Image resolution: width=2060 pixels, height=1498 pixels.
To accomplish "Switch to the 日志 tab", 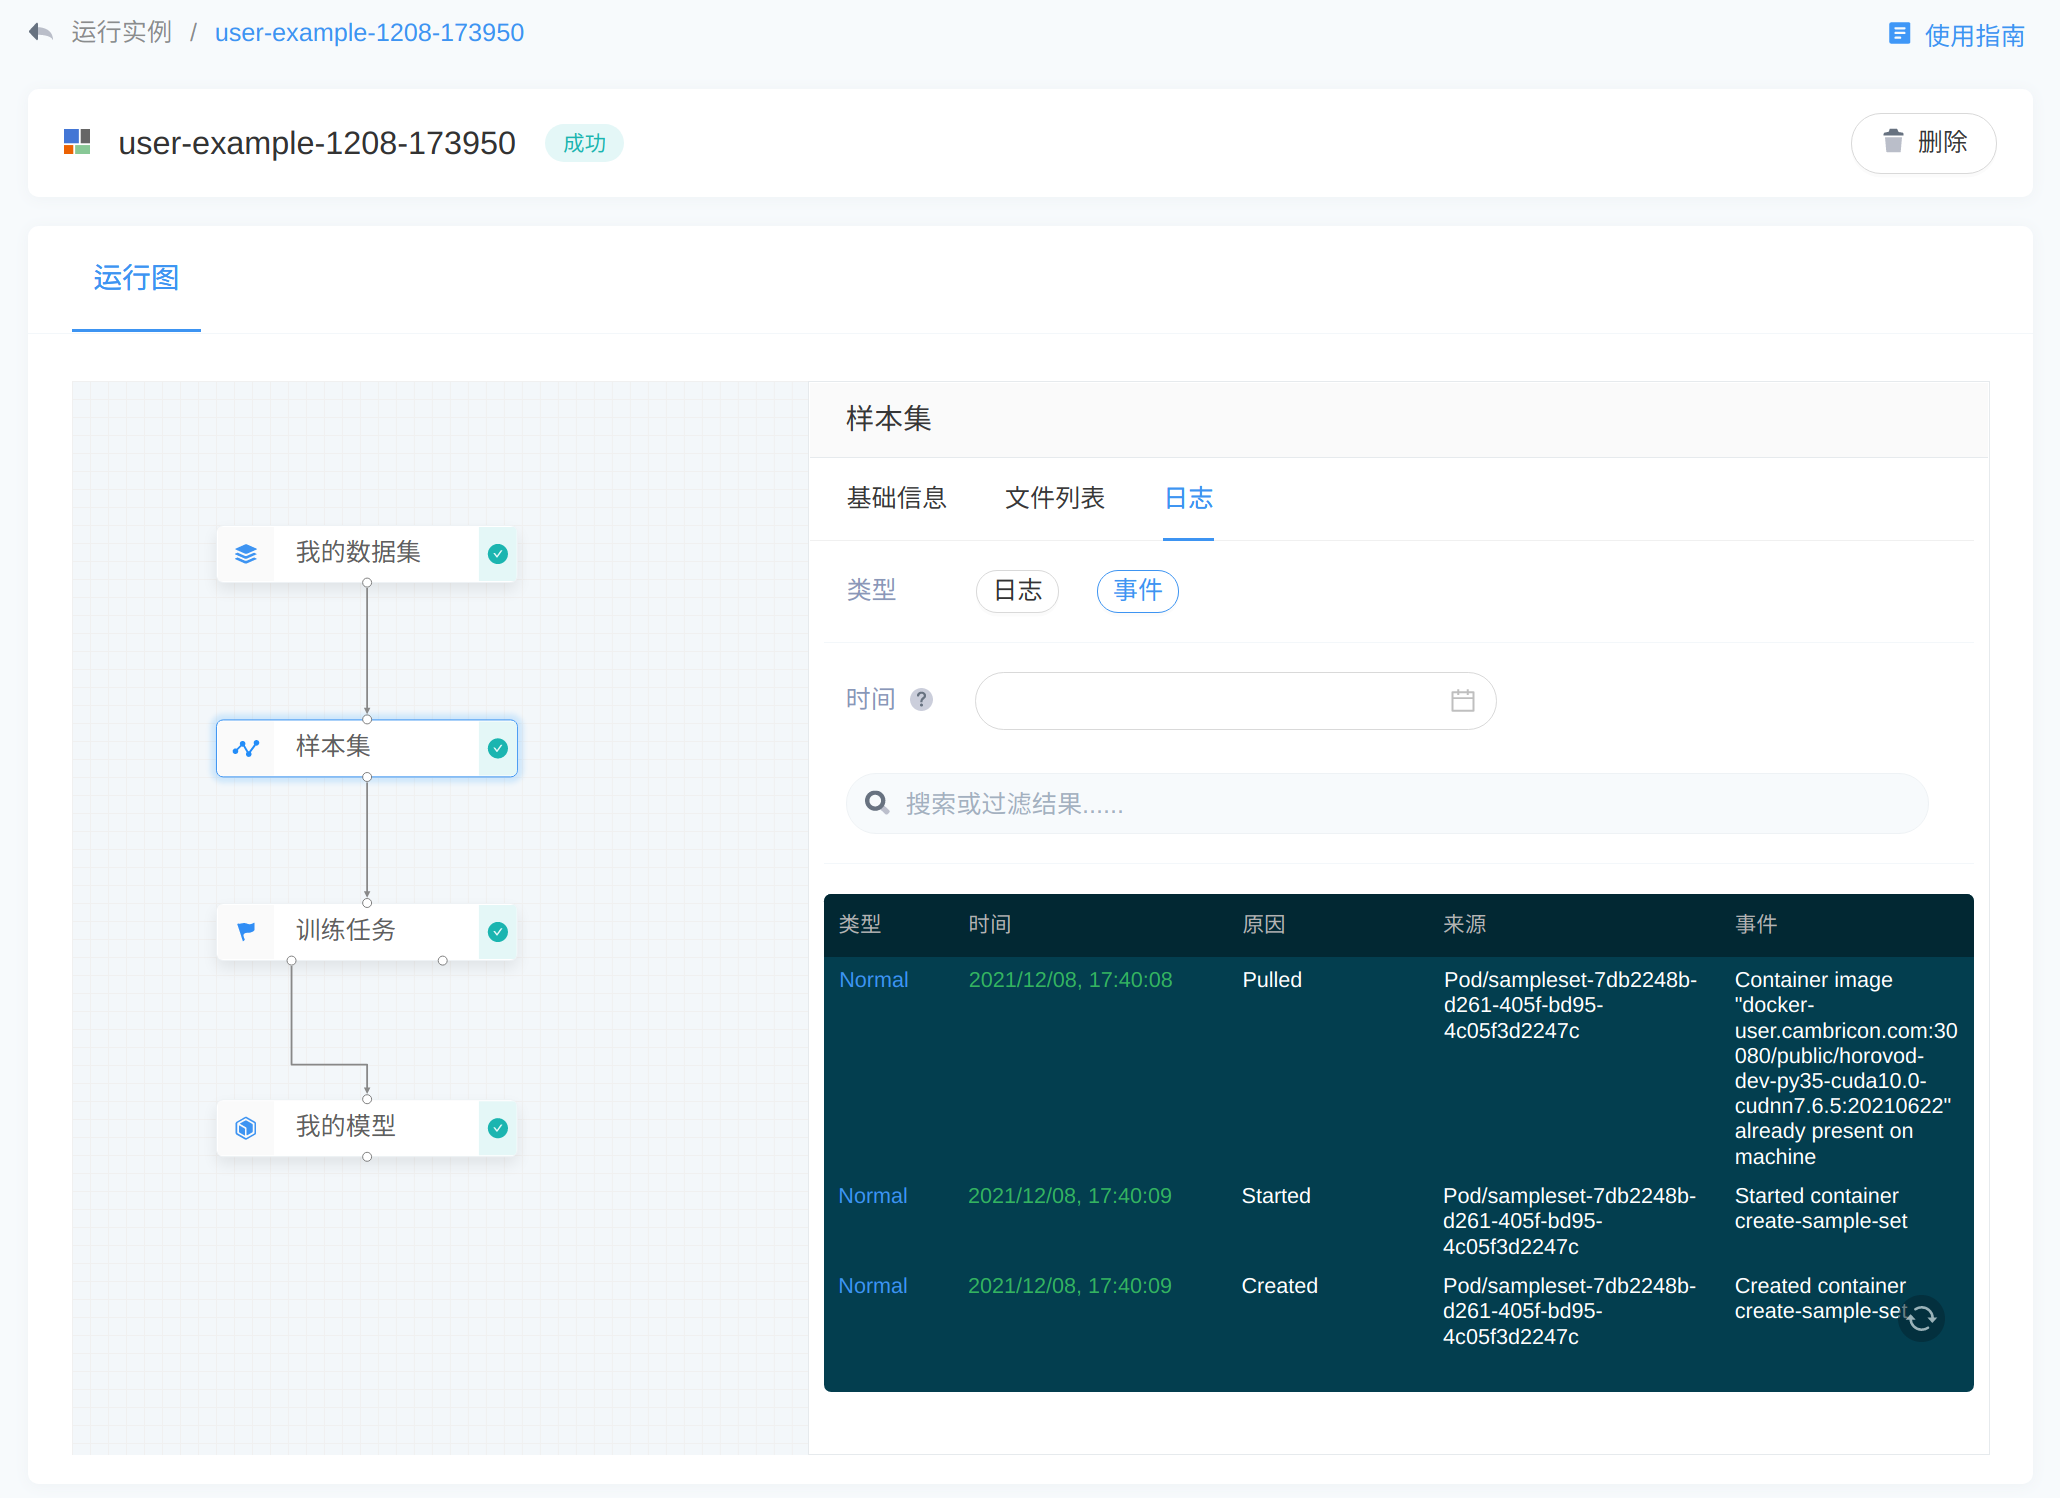I will pyautogui.click(x=1188, y=497).
